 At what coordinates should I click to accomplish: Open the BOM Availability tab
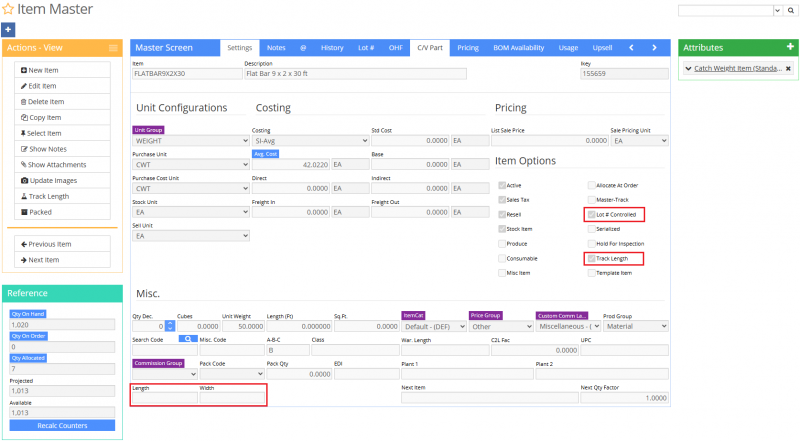click(x=518, y=47)
